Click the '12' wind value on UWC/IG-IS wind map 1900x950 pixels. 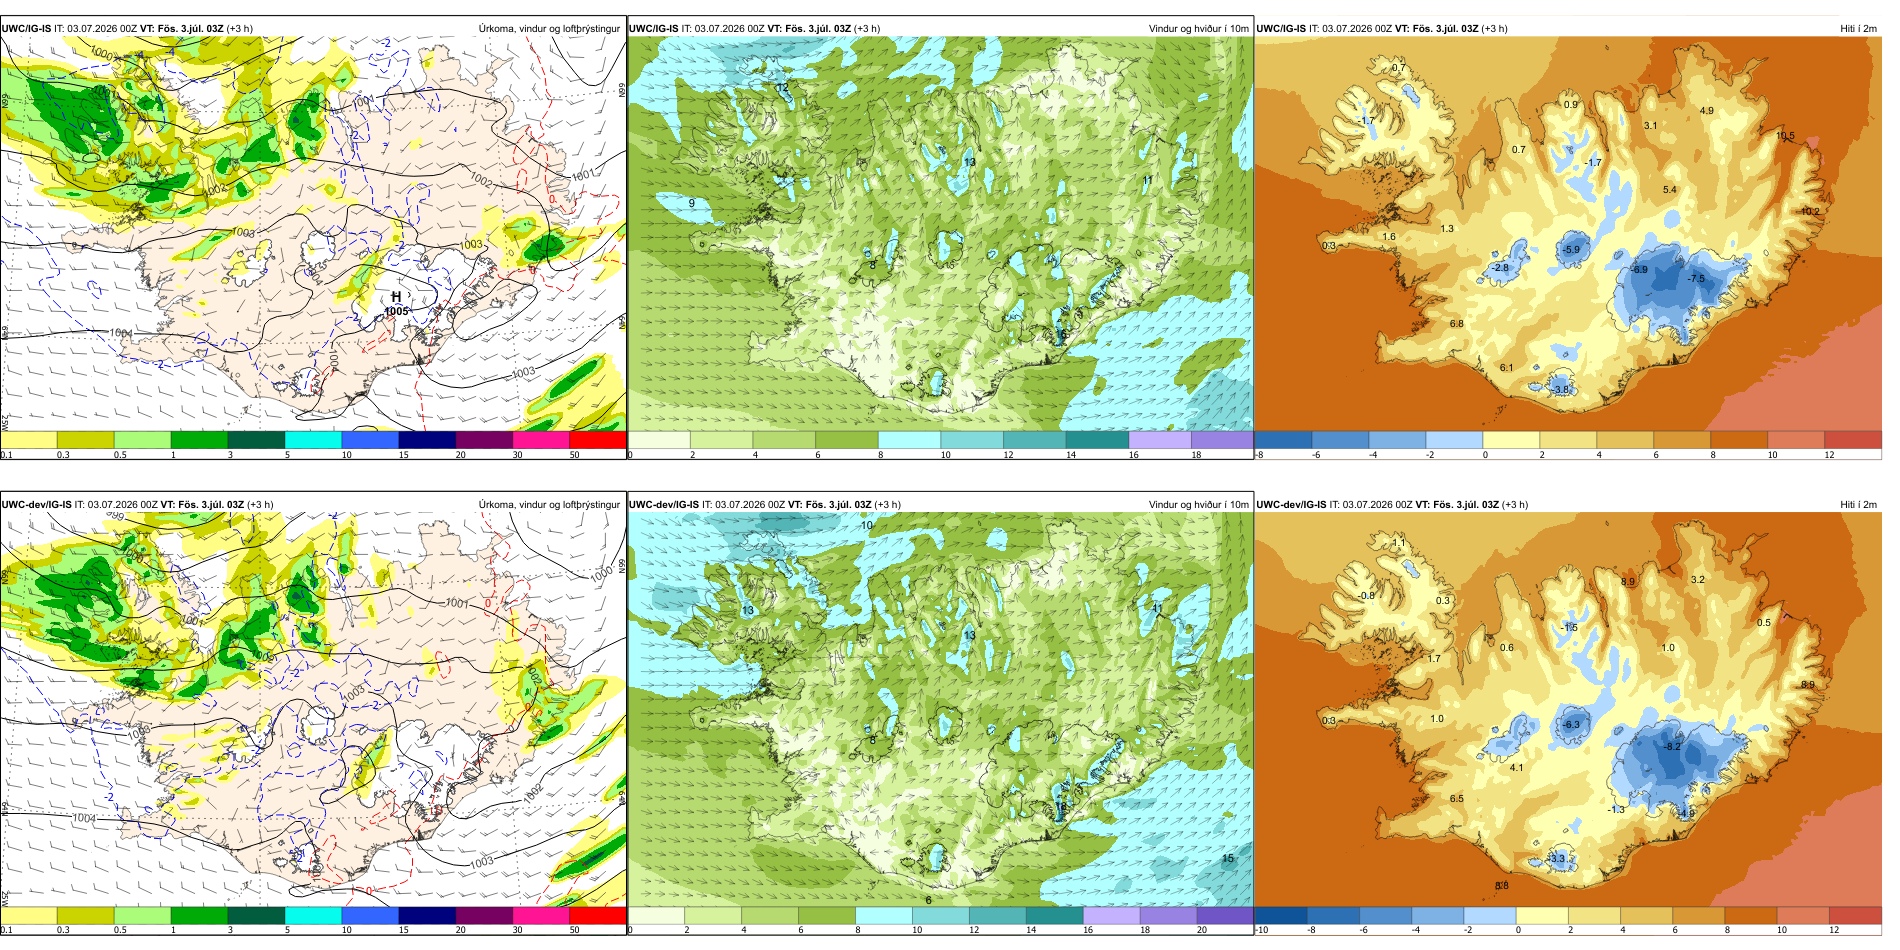point(783,88)
